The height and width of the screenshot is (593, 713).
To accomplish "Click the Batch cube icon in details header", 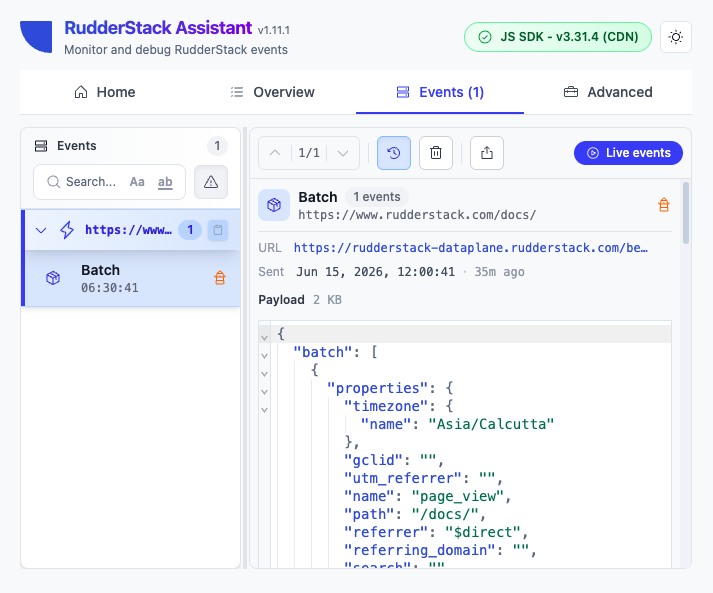I will (x=274, y=205).
